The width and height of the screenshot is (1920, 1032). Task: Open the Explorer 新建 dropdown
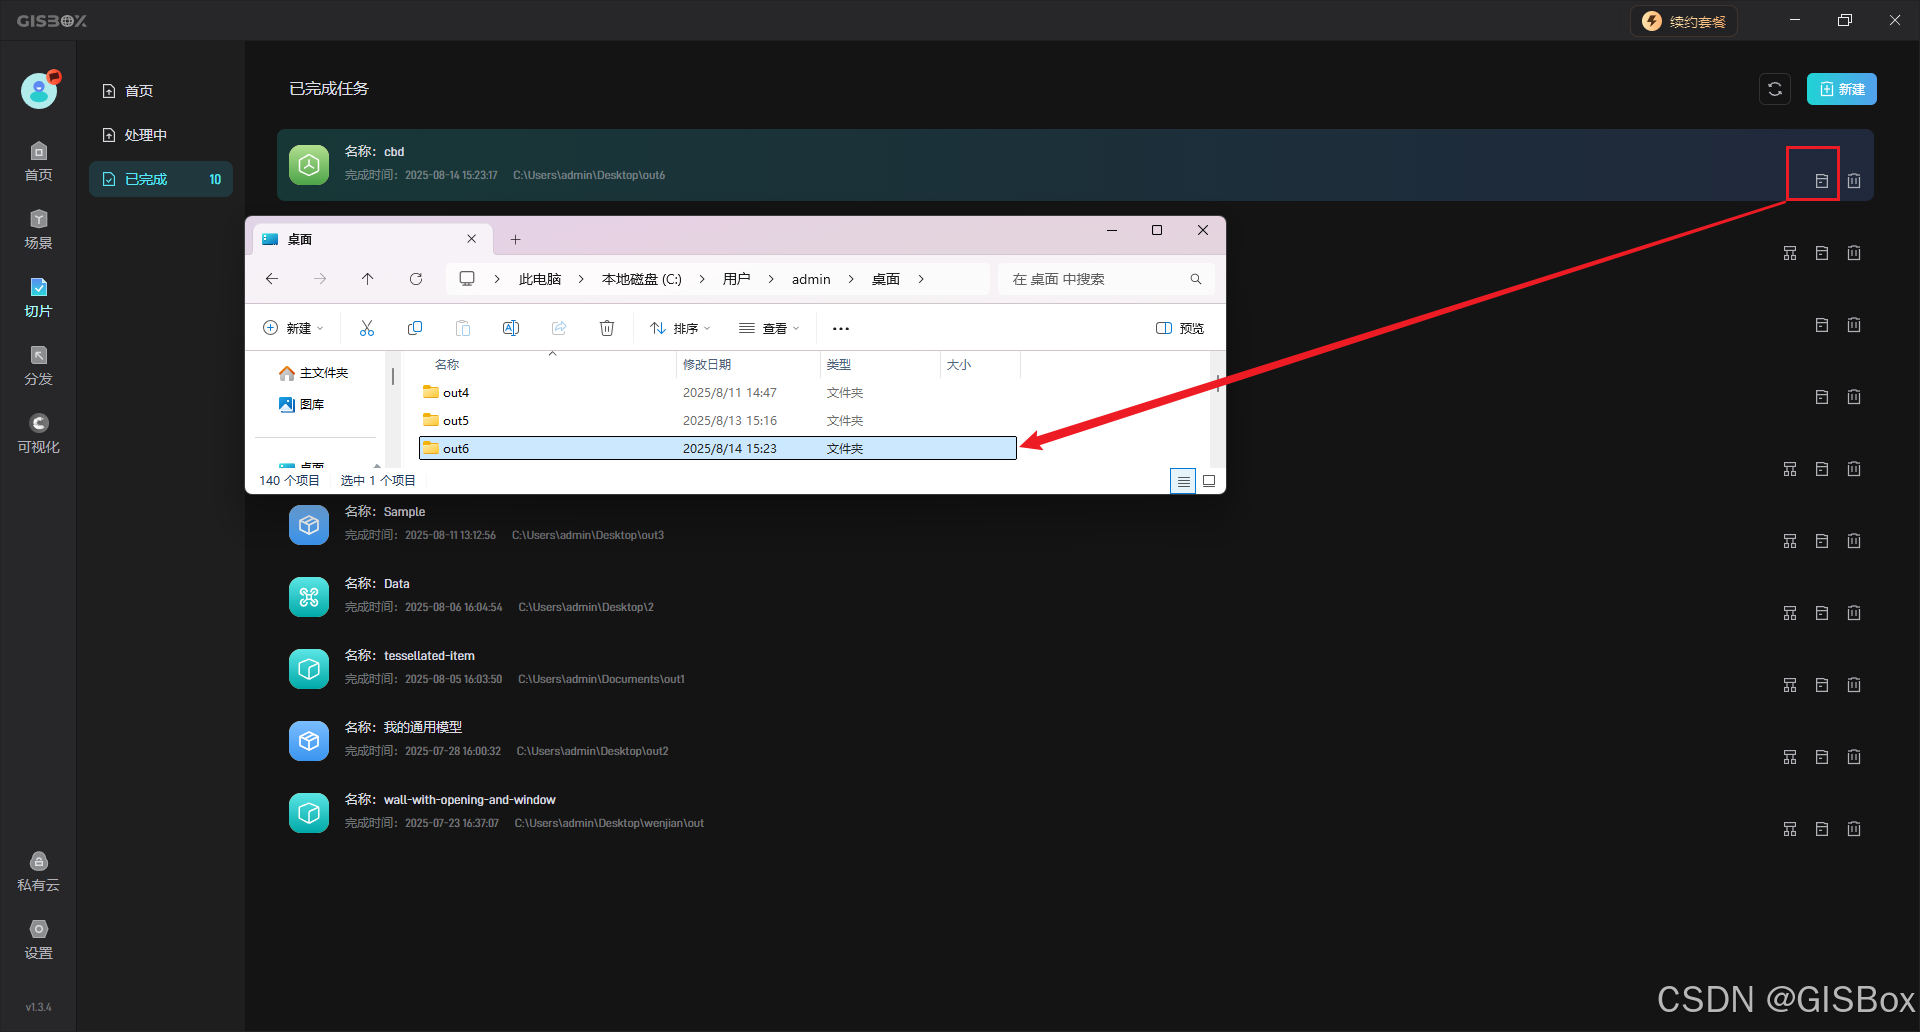pyautogui.click(x=293, y=328)
